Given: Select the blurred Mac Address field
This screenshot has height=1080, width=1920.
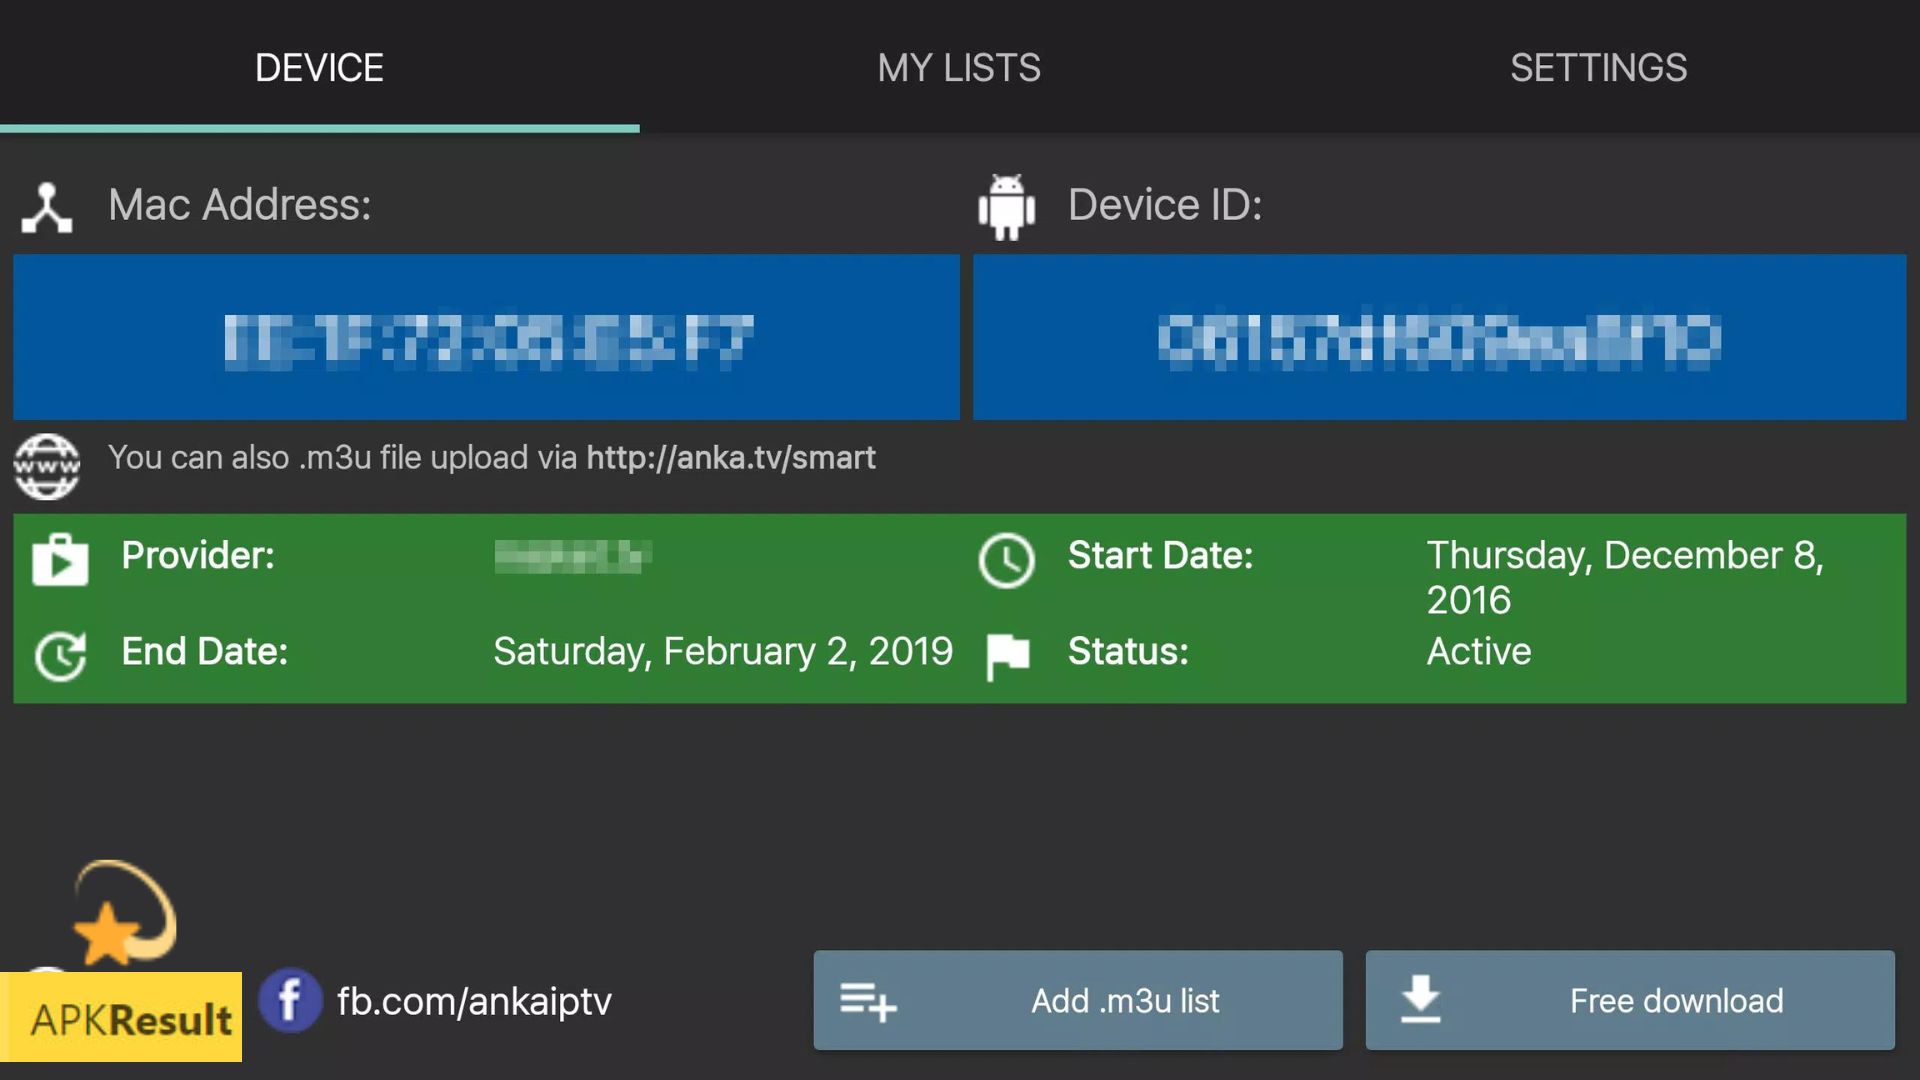Looking at the screenshot, I should pos(486,337).
